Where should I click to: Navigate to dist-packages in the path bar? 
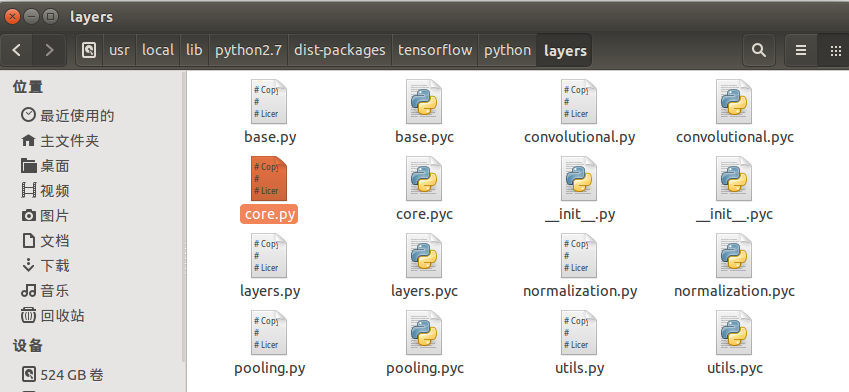(x=339, y=50)
